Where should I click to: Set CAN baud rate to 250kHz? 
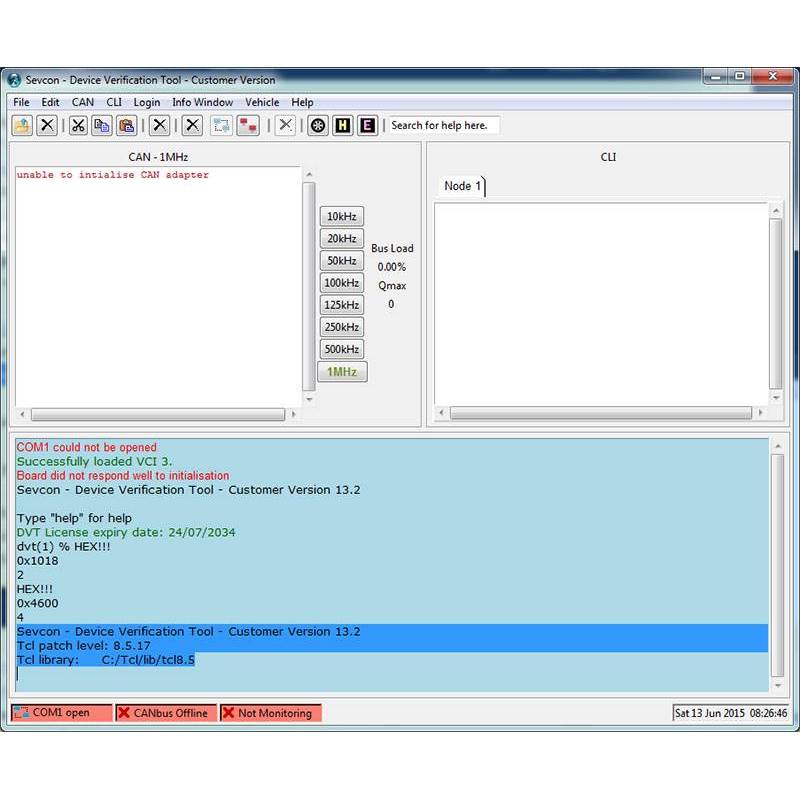pyautogui.click(x=341, y=327)
